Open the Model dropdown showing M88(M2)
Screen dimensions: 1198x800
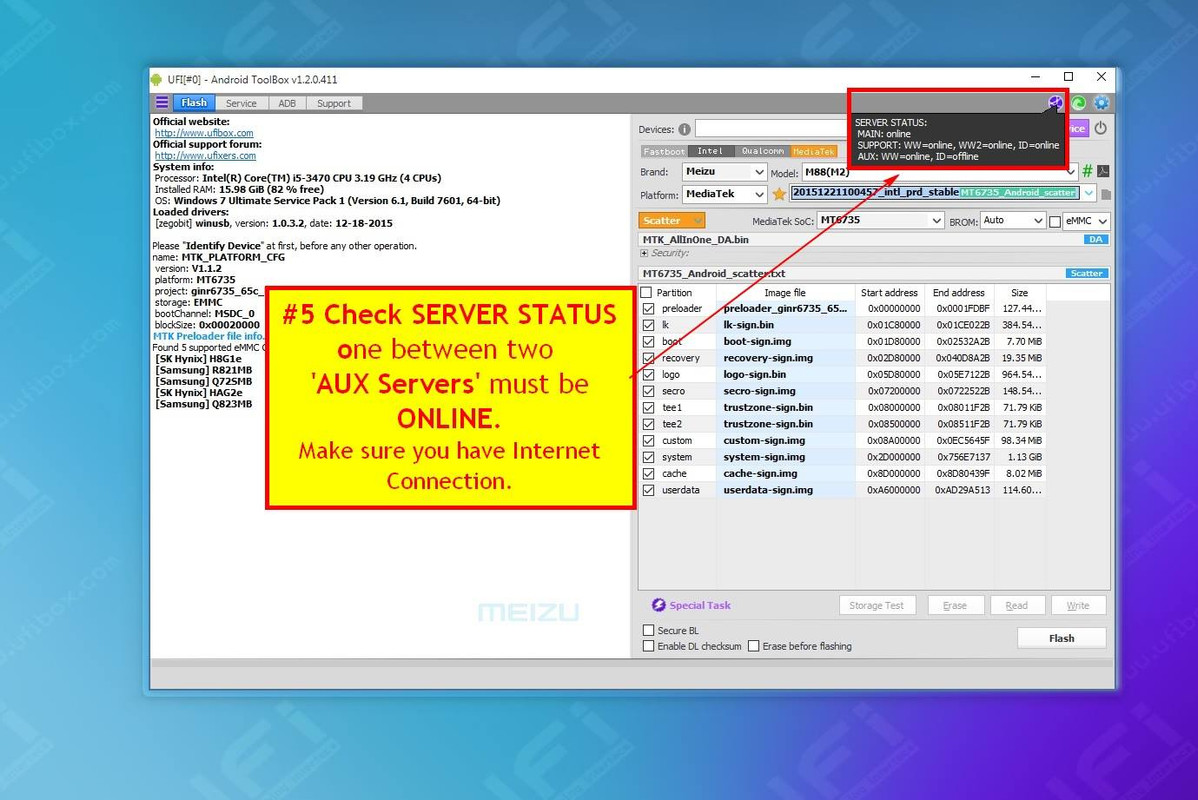(939, 172)
